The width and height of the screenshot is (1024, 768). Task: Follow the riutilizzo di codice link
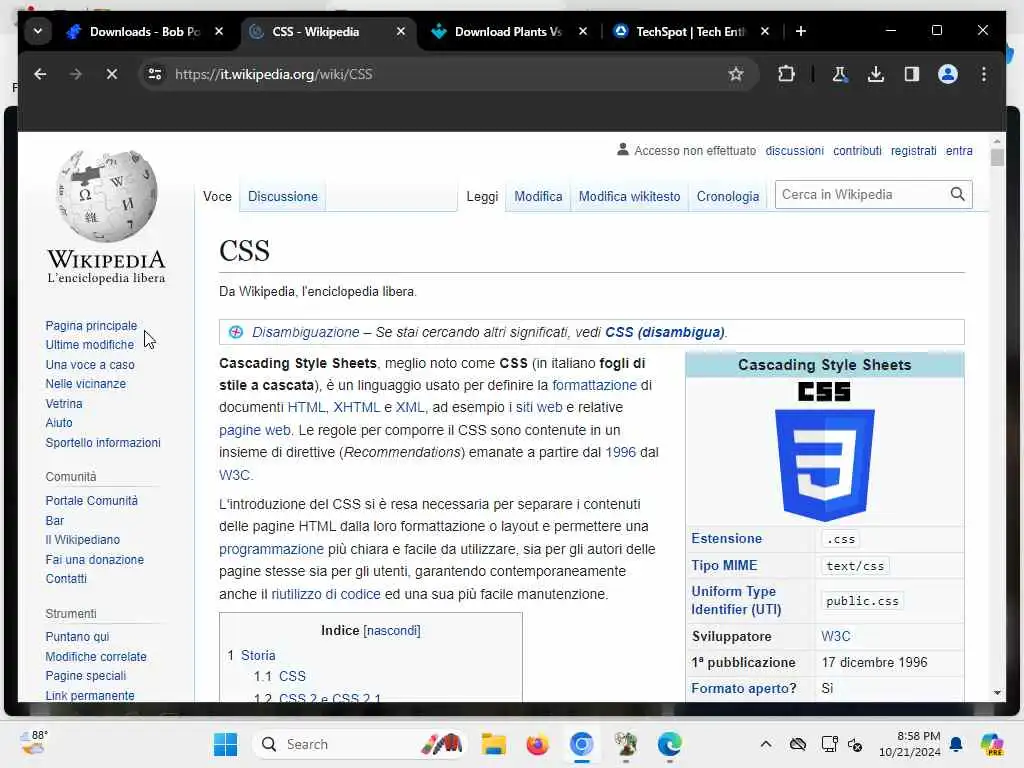pyautogui.click(x=326, y=594)
